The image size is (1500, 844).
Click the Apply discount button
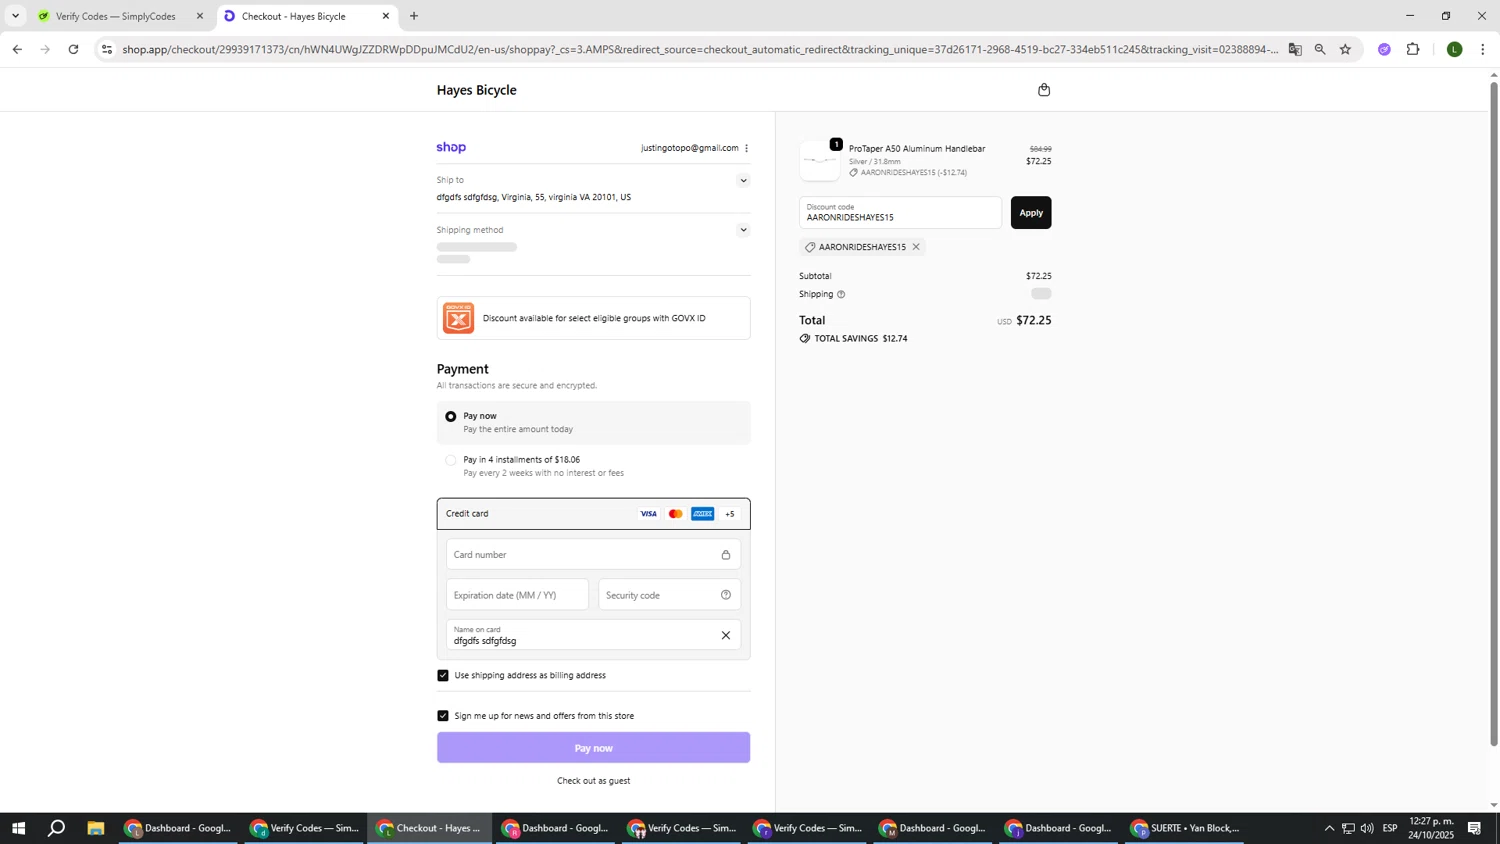click(1031, 213)
